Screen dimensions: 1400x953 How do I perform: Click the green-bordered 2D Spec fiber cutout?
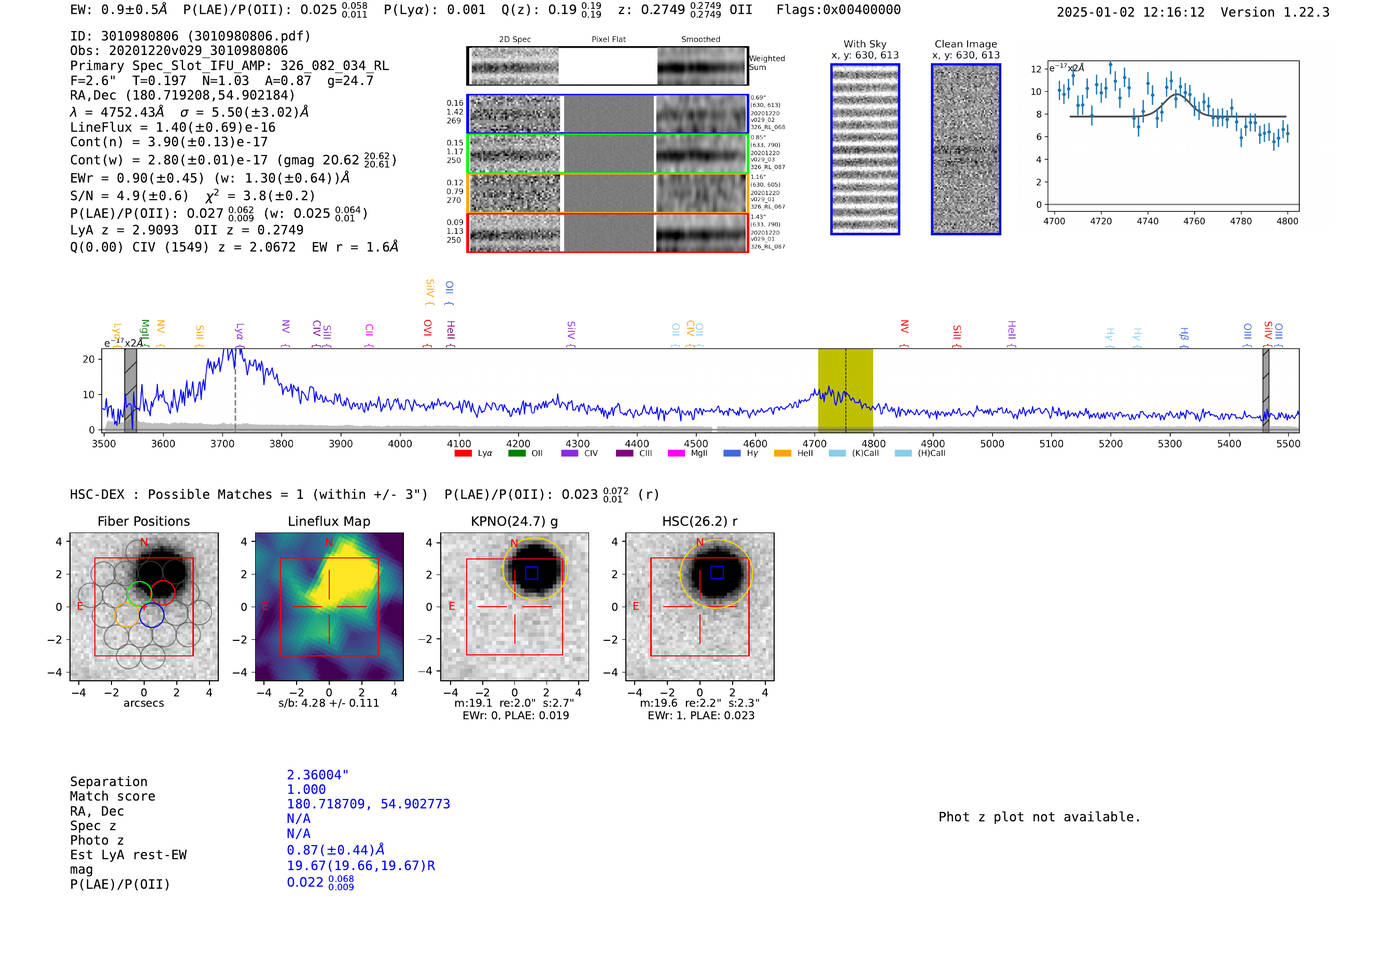pyautogui.click(x=515, y=154)
